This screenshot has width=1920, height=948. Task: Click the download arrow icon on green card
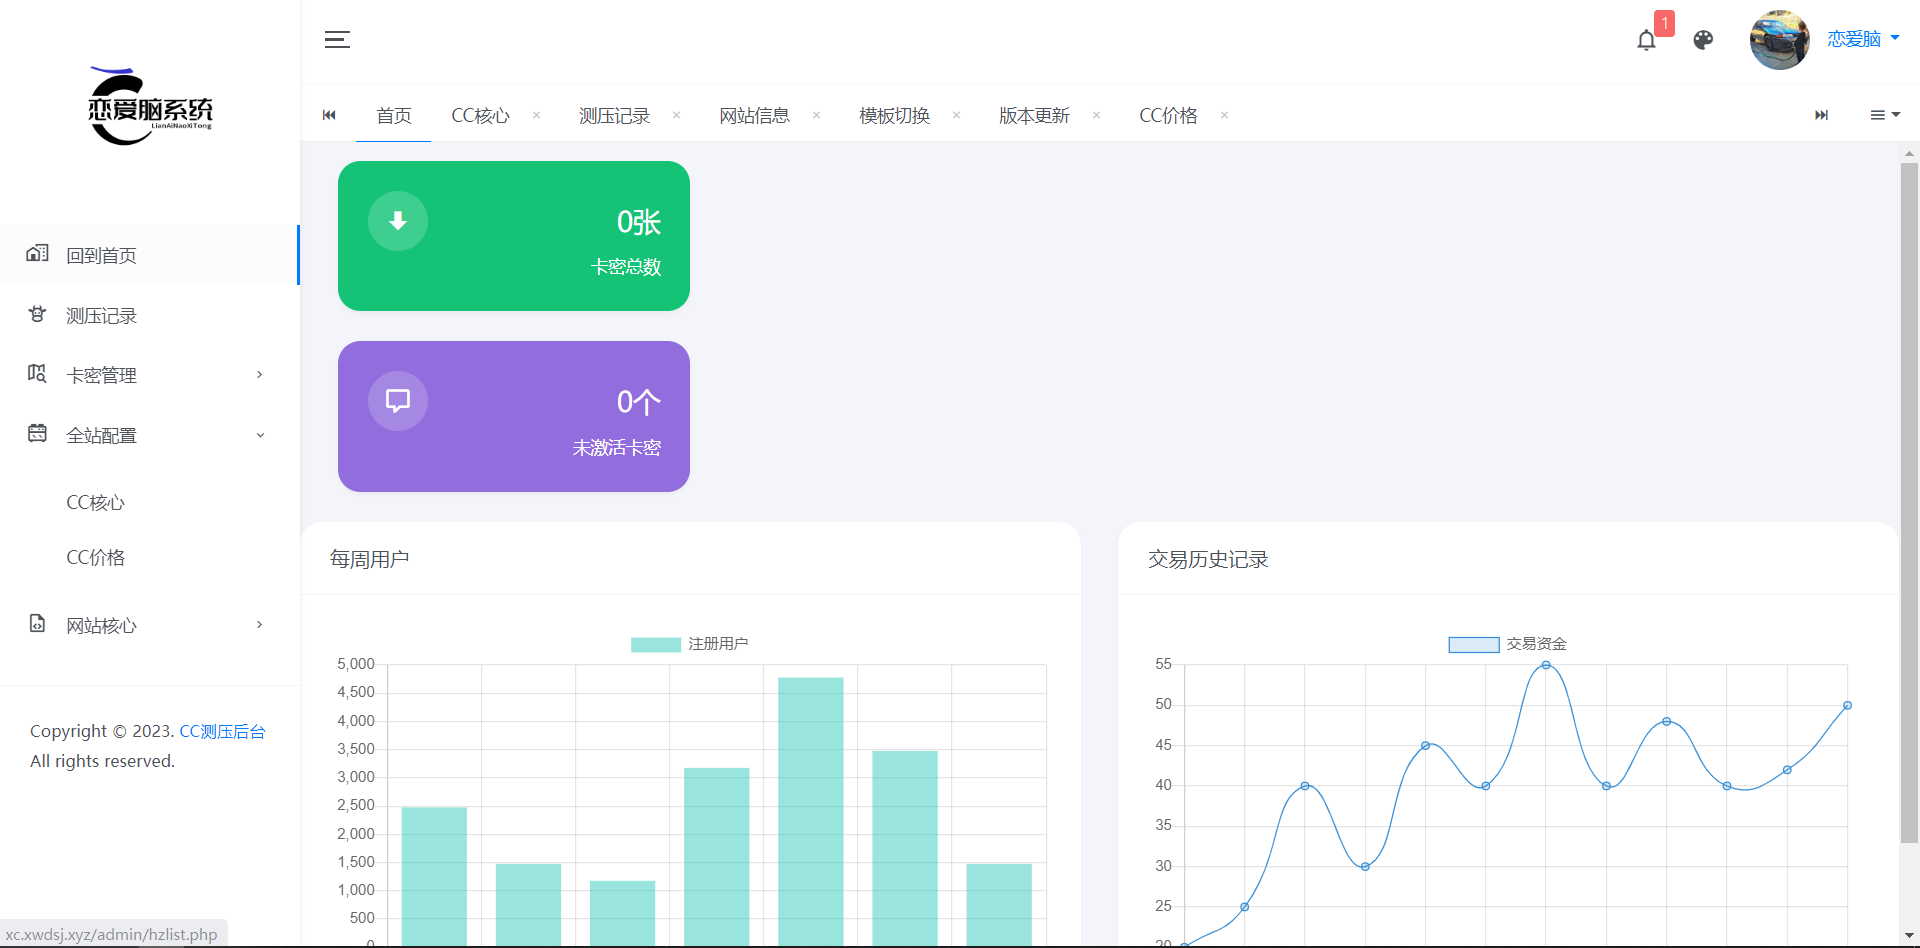tap(398, 221)
